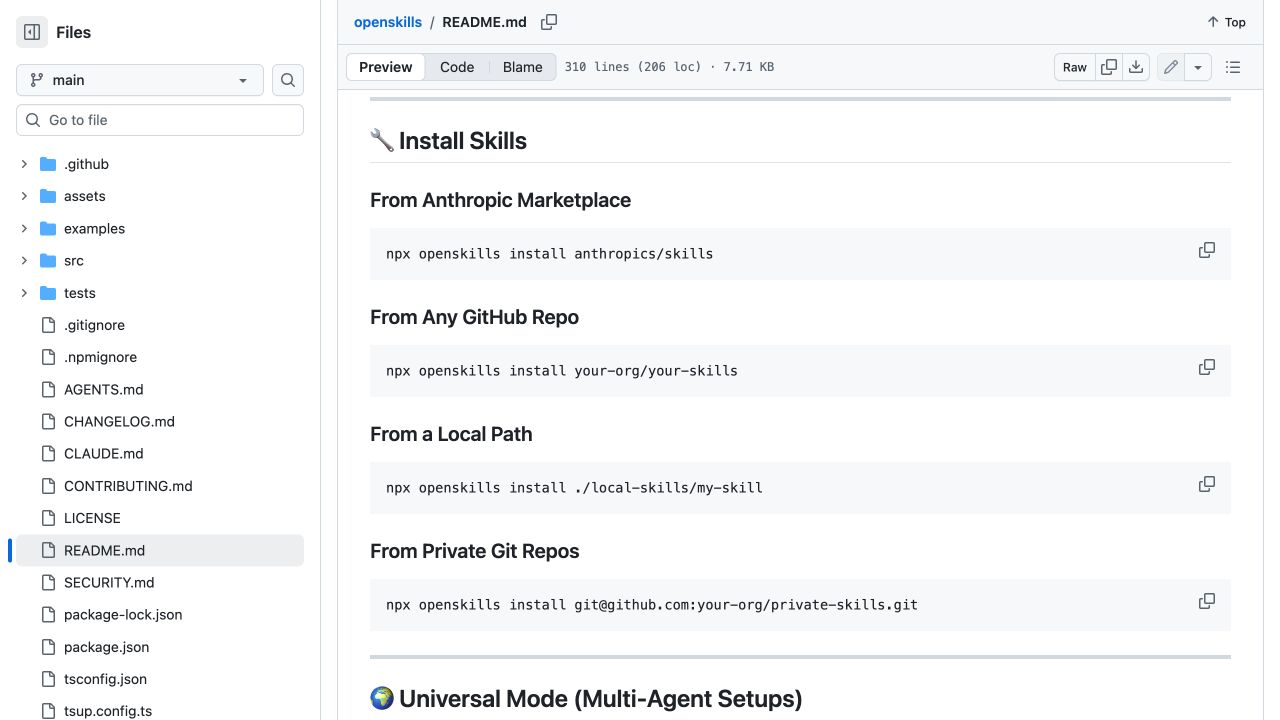
Task: Open the openskills repository breadcrumb link
Action: click(388, 22)
